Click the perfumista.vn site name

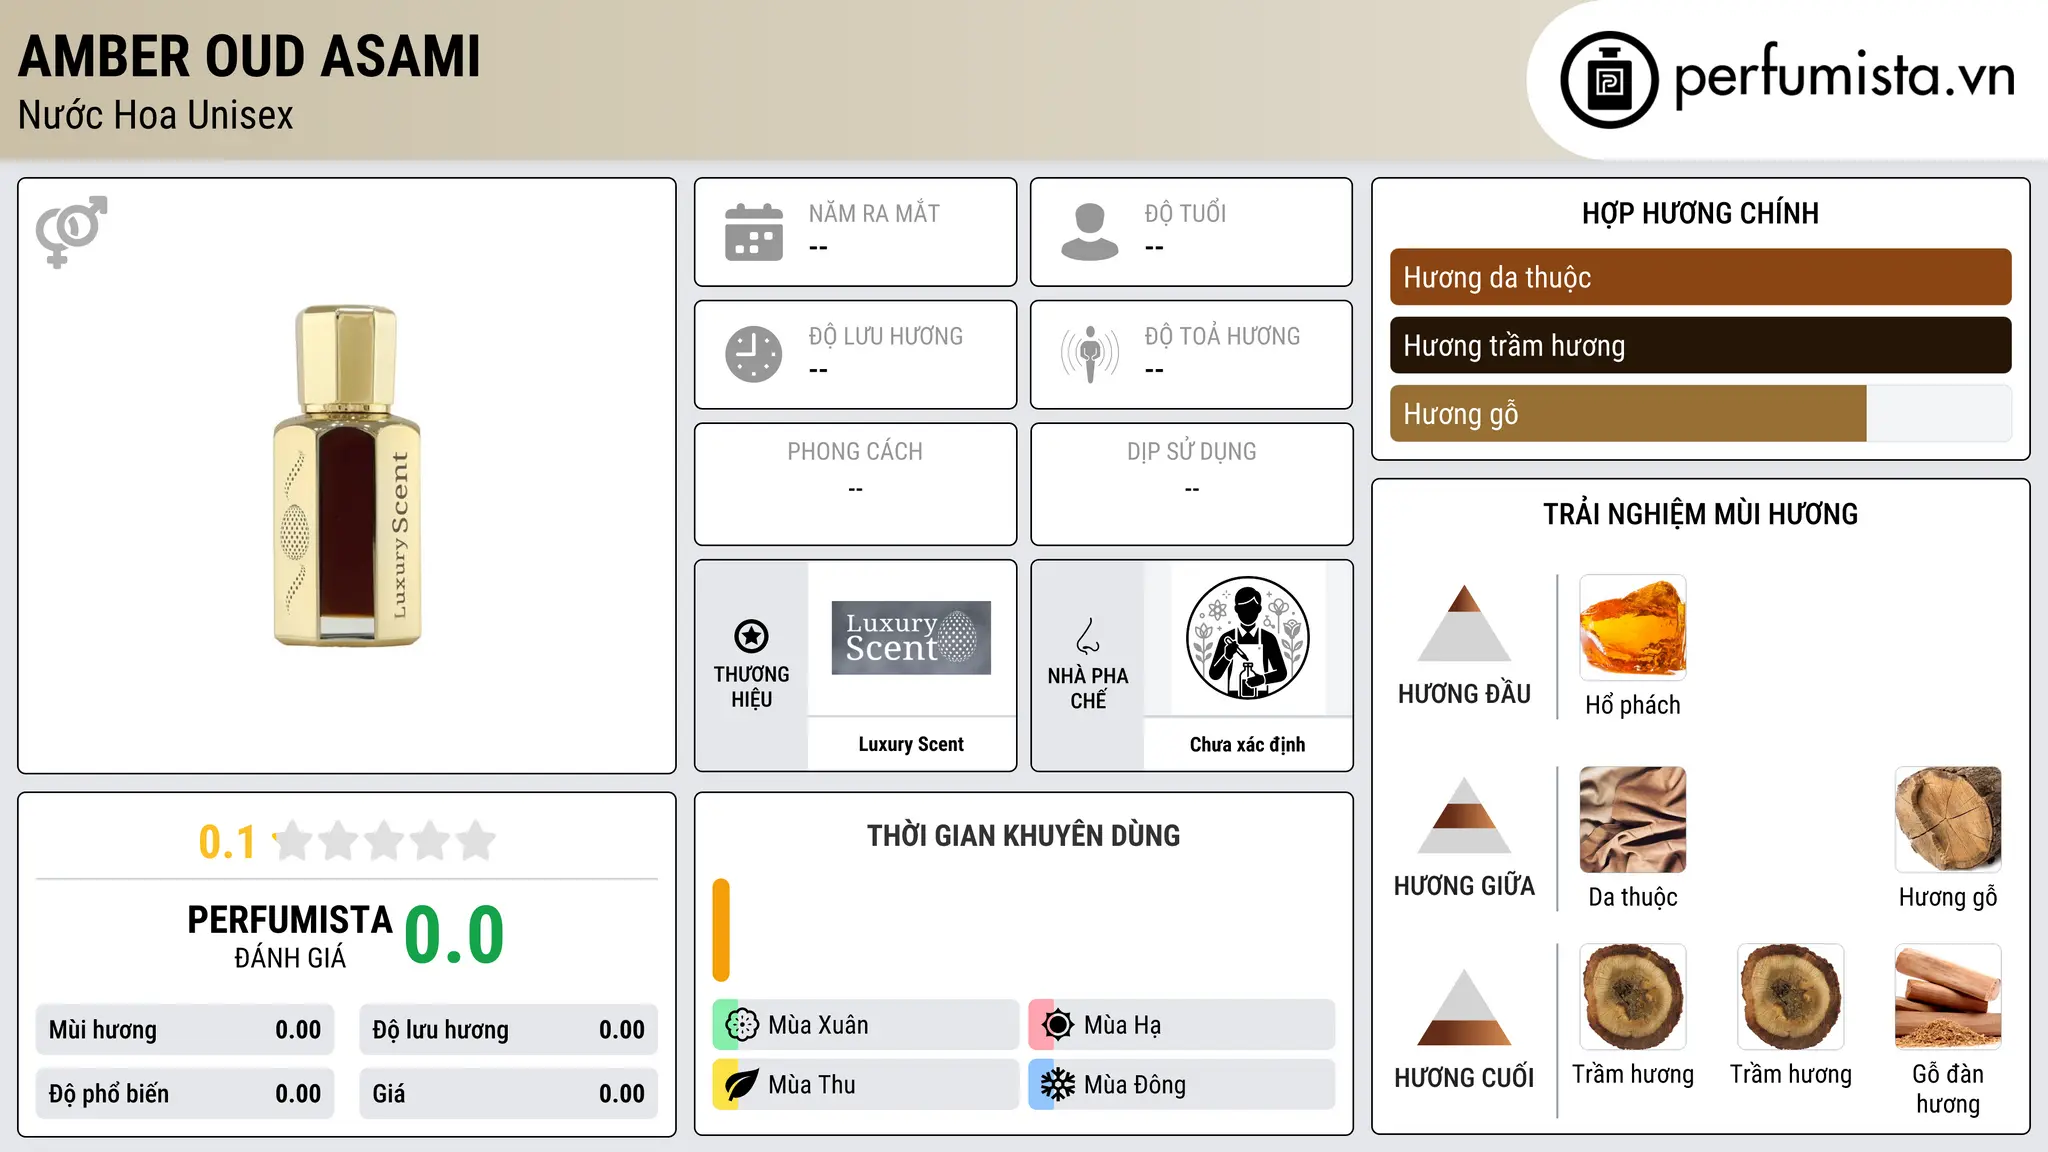[1844, 76]
